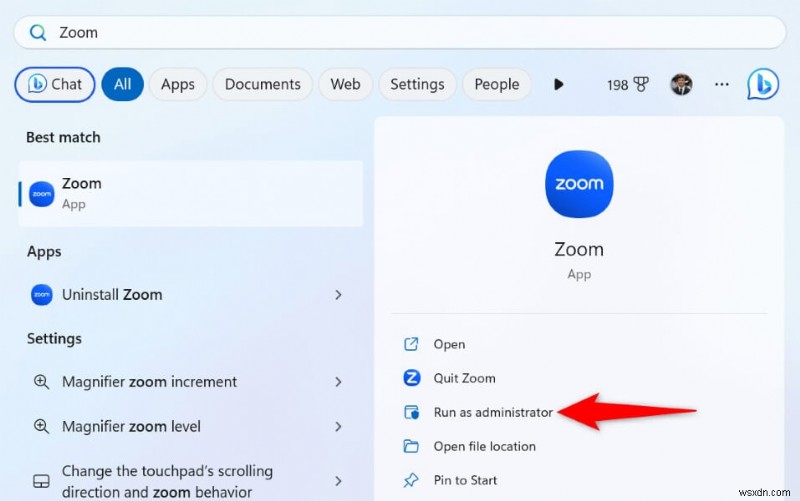
Task: Click the Open action icon
Action: pos(411,344)
